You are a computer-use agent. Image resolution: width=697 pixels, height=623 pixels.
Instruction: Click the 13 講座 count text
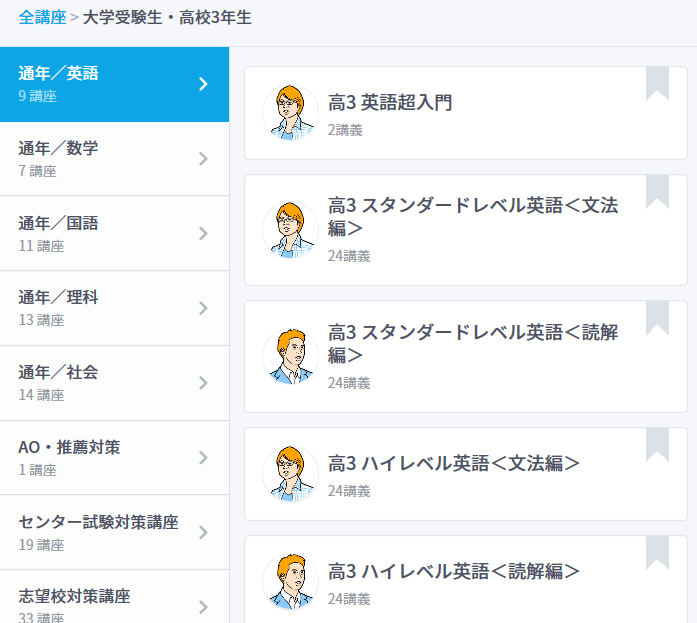coord(41,320)
